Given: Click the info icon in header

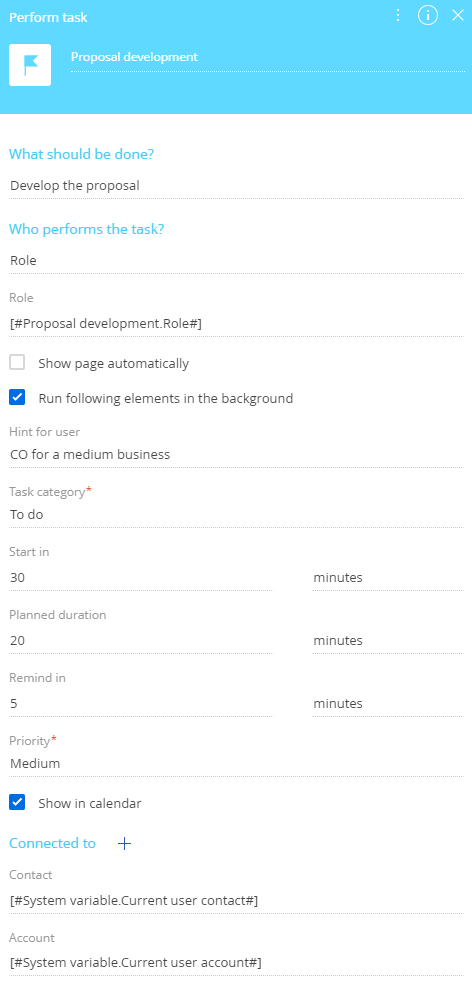Looking at the screenshot, I should click(428, 16).
